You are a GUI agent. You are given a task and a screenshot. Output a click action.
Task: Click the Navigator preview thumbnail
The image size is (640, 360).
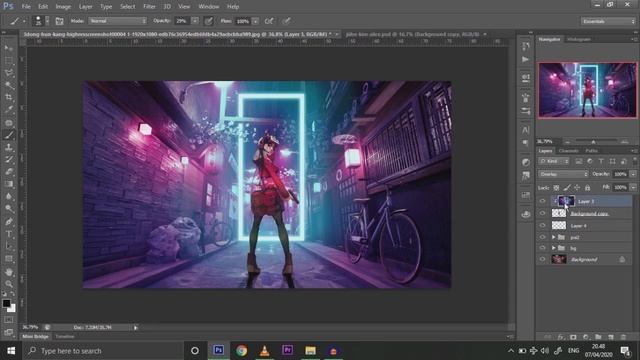(587, 90)
